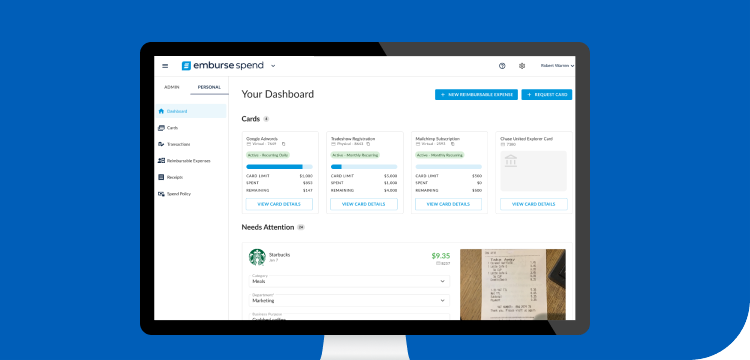Image resolution: width=750 pixels, height=360 pixels.
Task: Click the Starbucks merchant name
Action: pyautogui.click(x=279, y=255)
